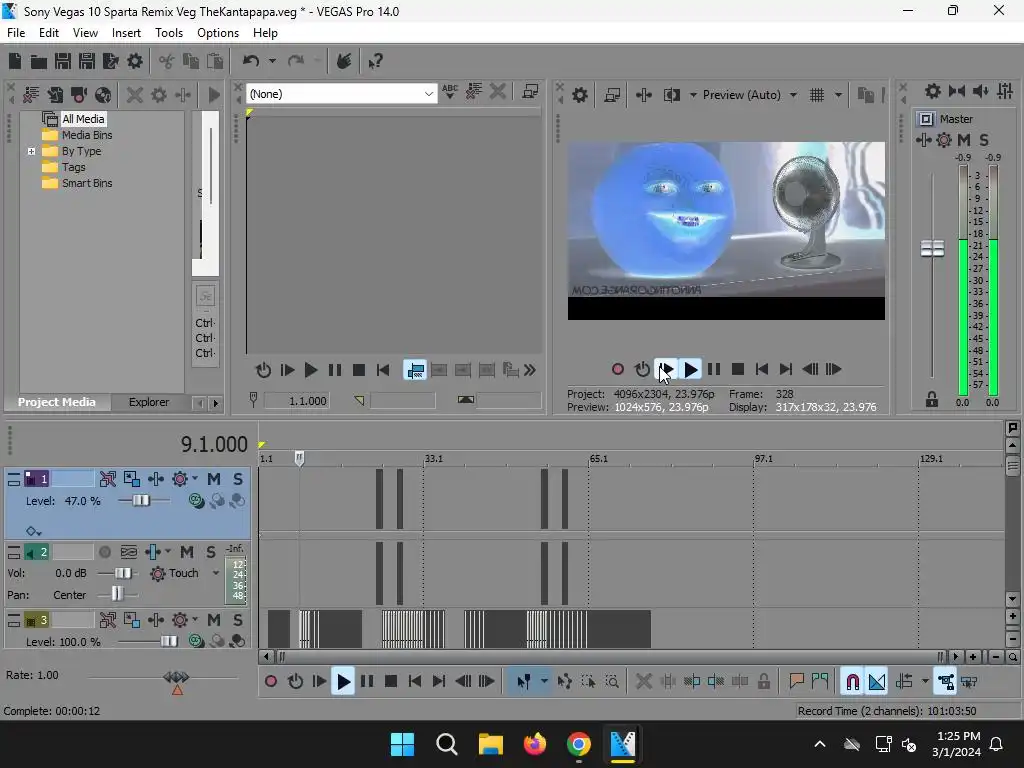This screenshot has height=768, width=1024.
Task: Open the Undo history dropdown arrow
Action: [272, 61]
